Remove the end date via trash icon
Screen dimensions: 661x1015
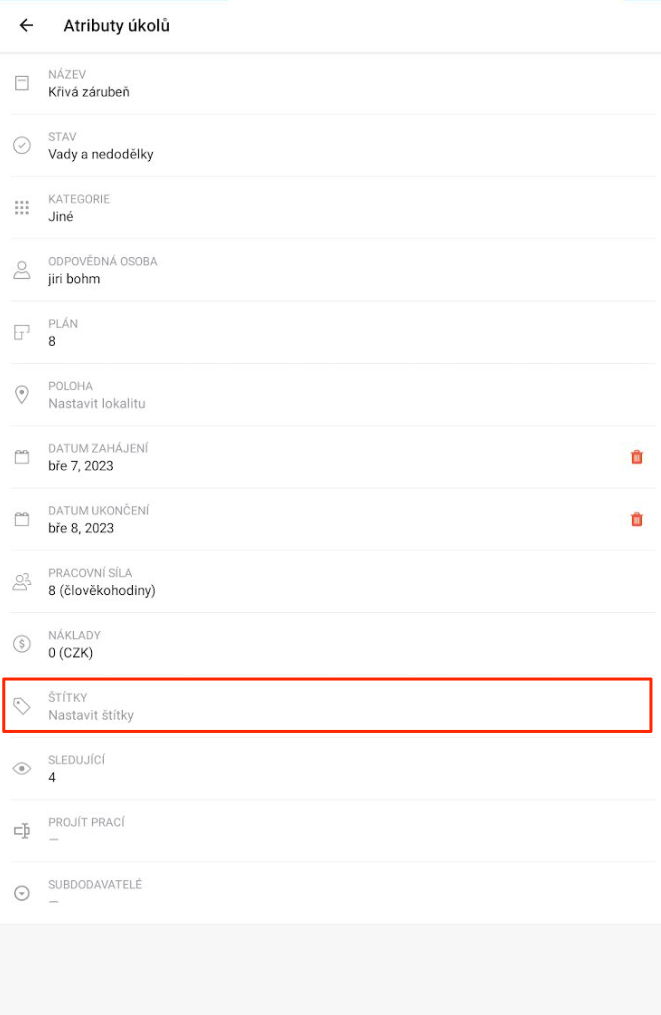pyautogui.click(x=636, y=519)
